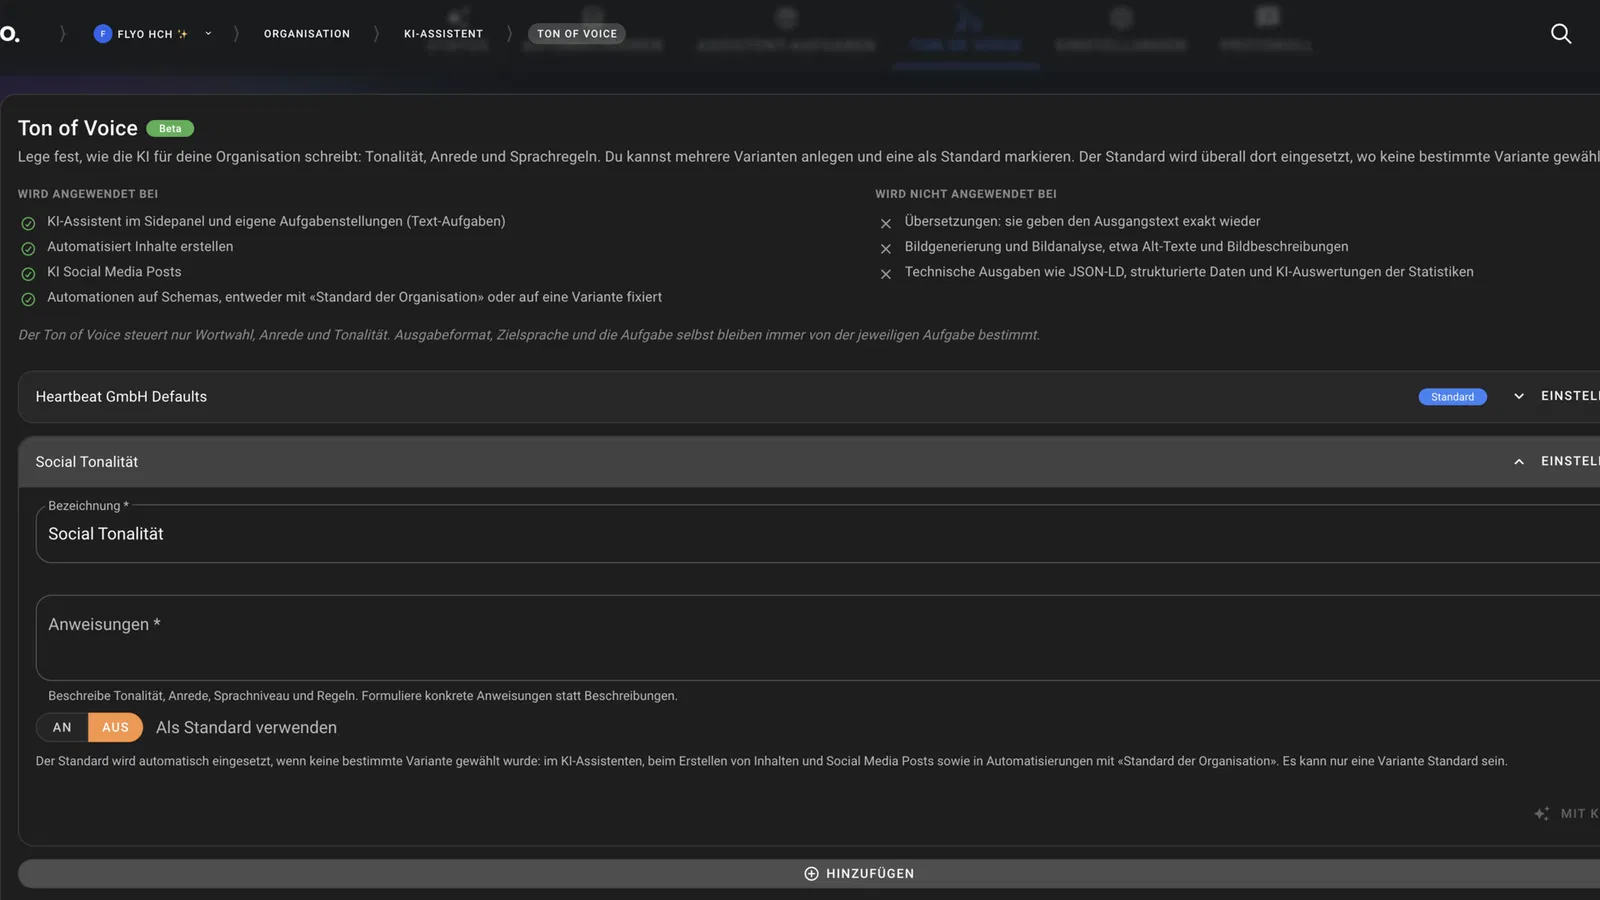Click the X icon beside Übersetzungen
1600x900 pixels.
(x=885, y=223)
